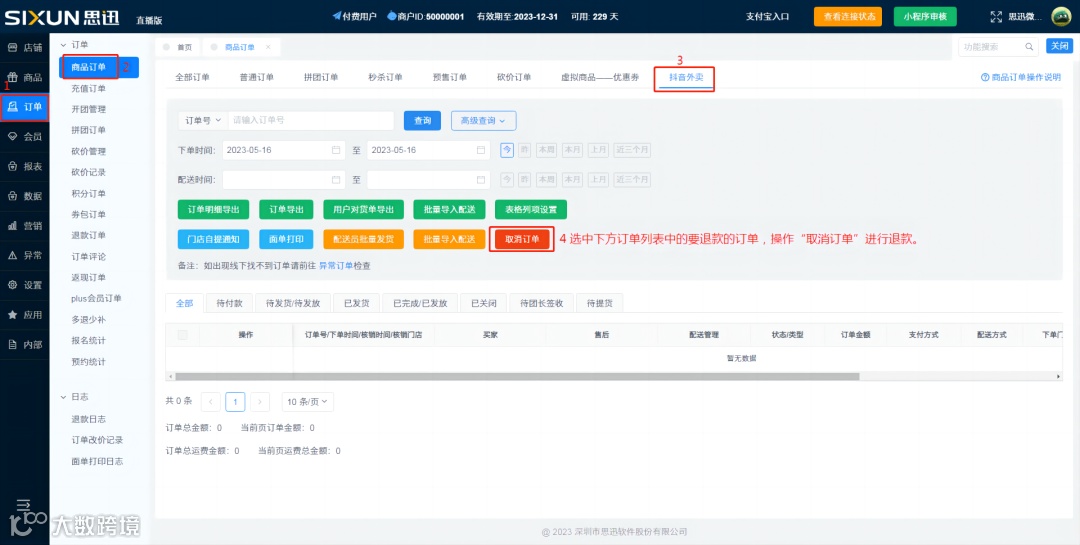Click 小程序审核 button in header
1080x545 pixels.
pyautogui.click(x=925, y=17)
